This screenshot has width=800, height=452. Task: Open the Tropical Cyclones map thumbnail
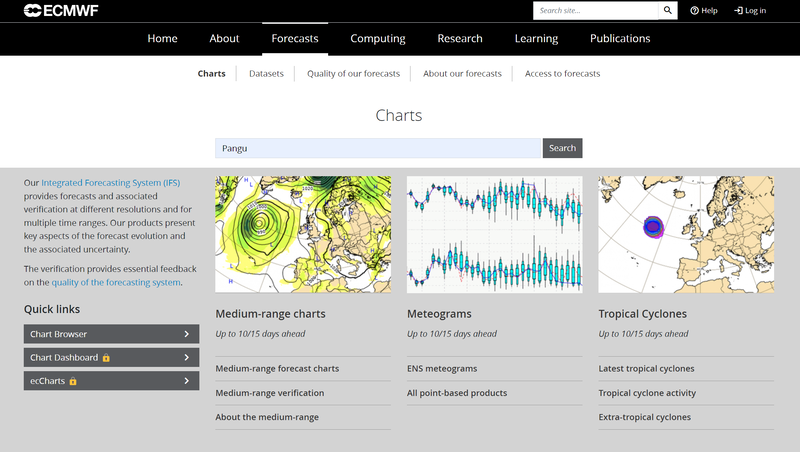click(x=686, y=234)
